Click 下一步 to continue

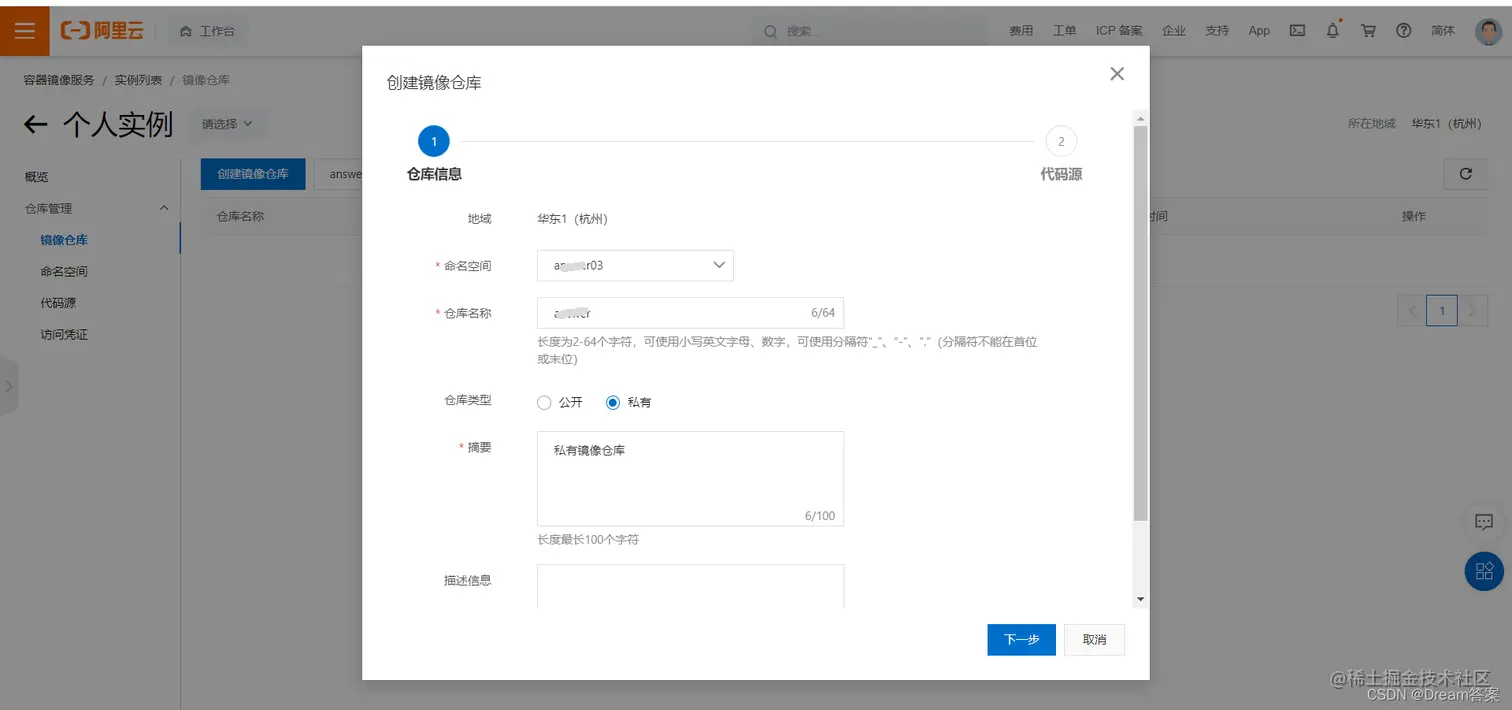pos(1021,640)
